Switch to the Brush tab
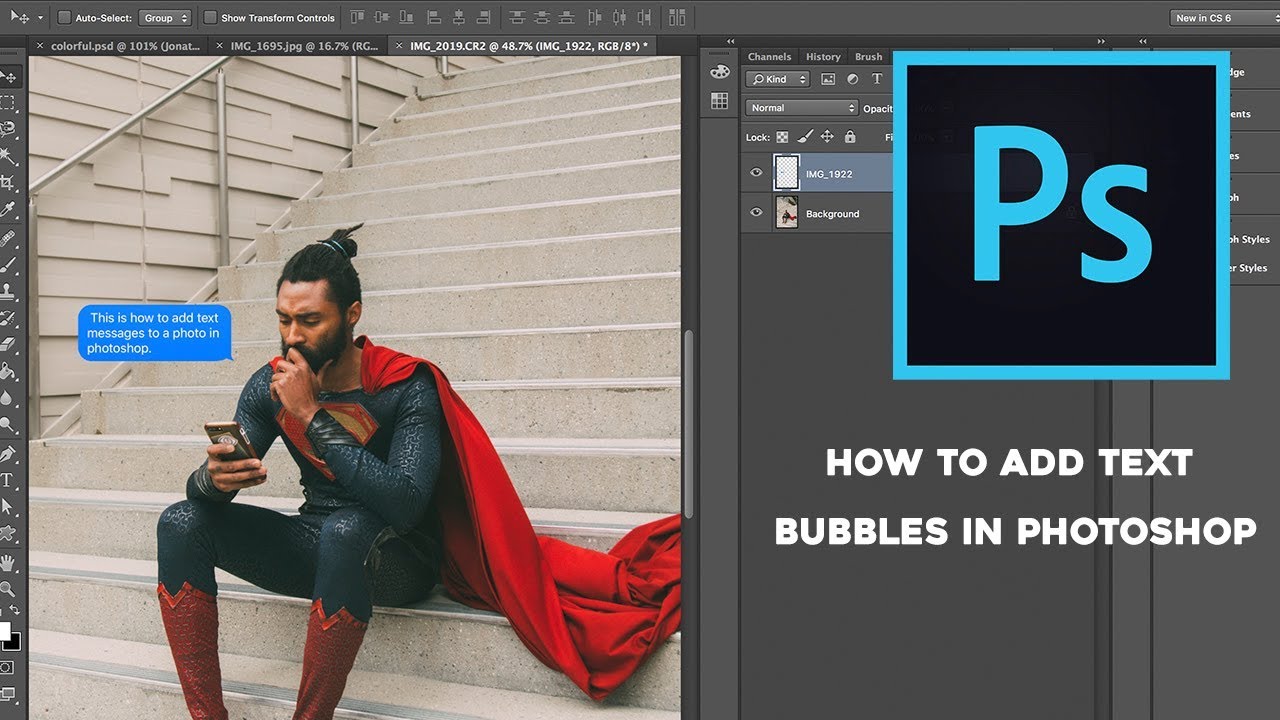This screenshot has height=720, width=1280. pos(868,57)
